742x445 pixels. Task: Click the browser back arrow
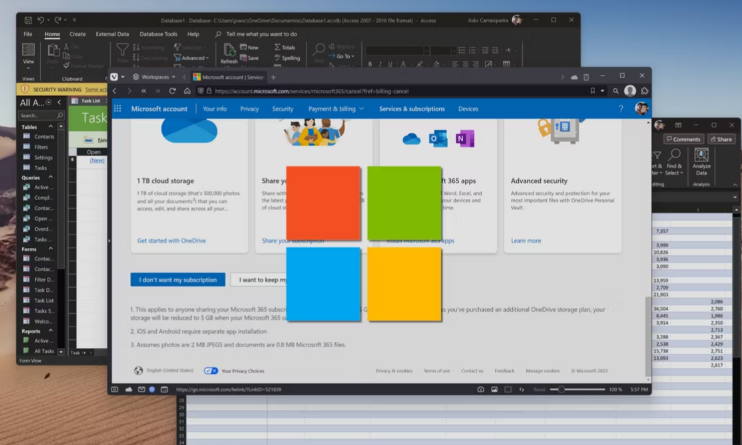pos(115,91)
